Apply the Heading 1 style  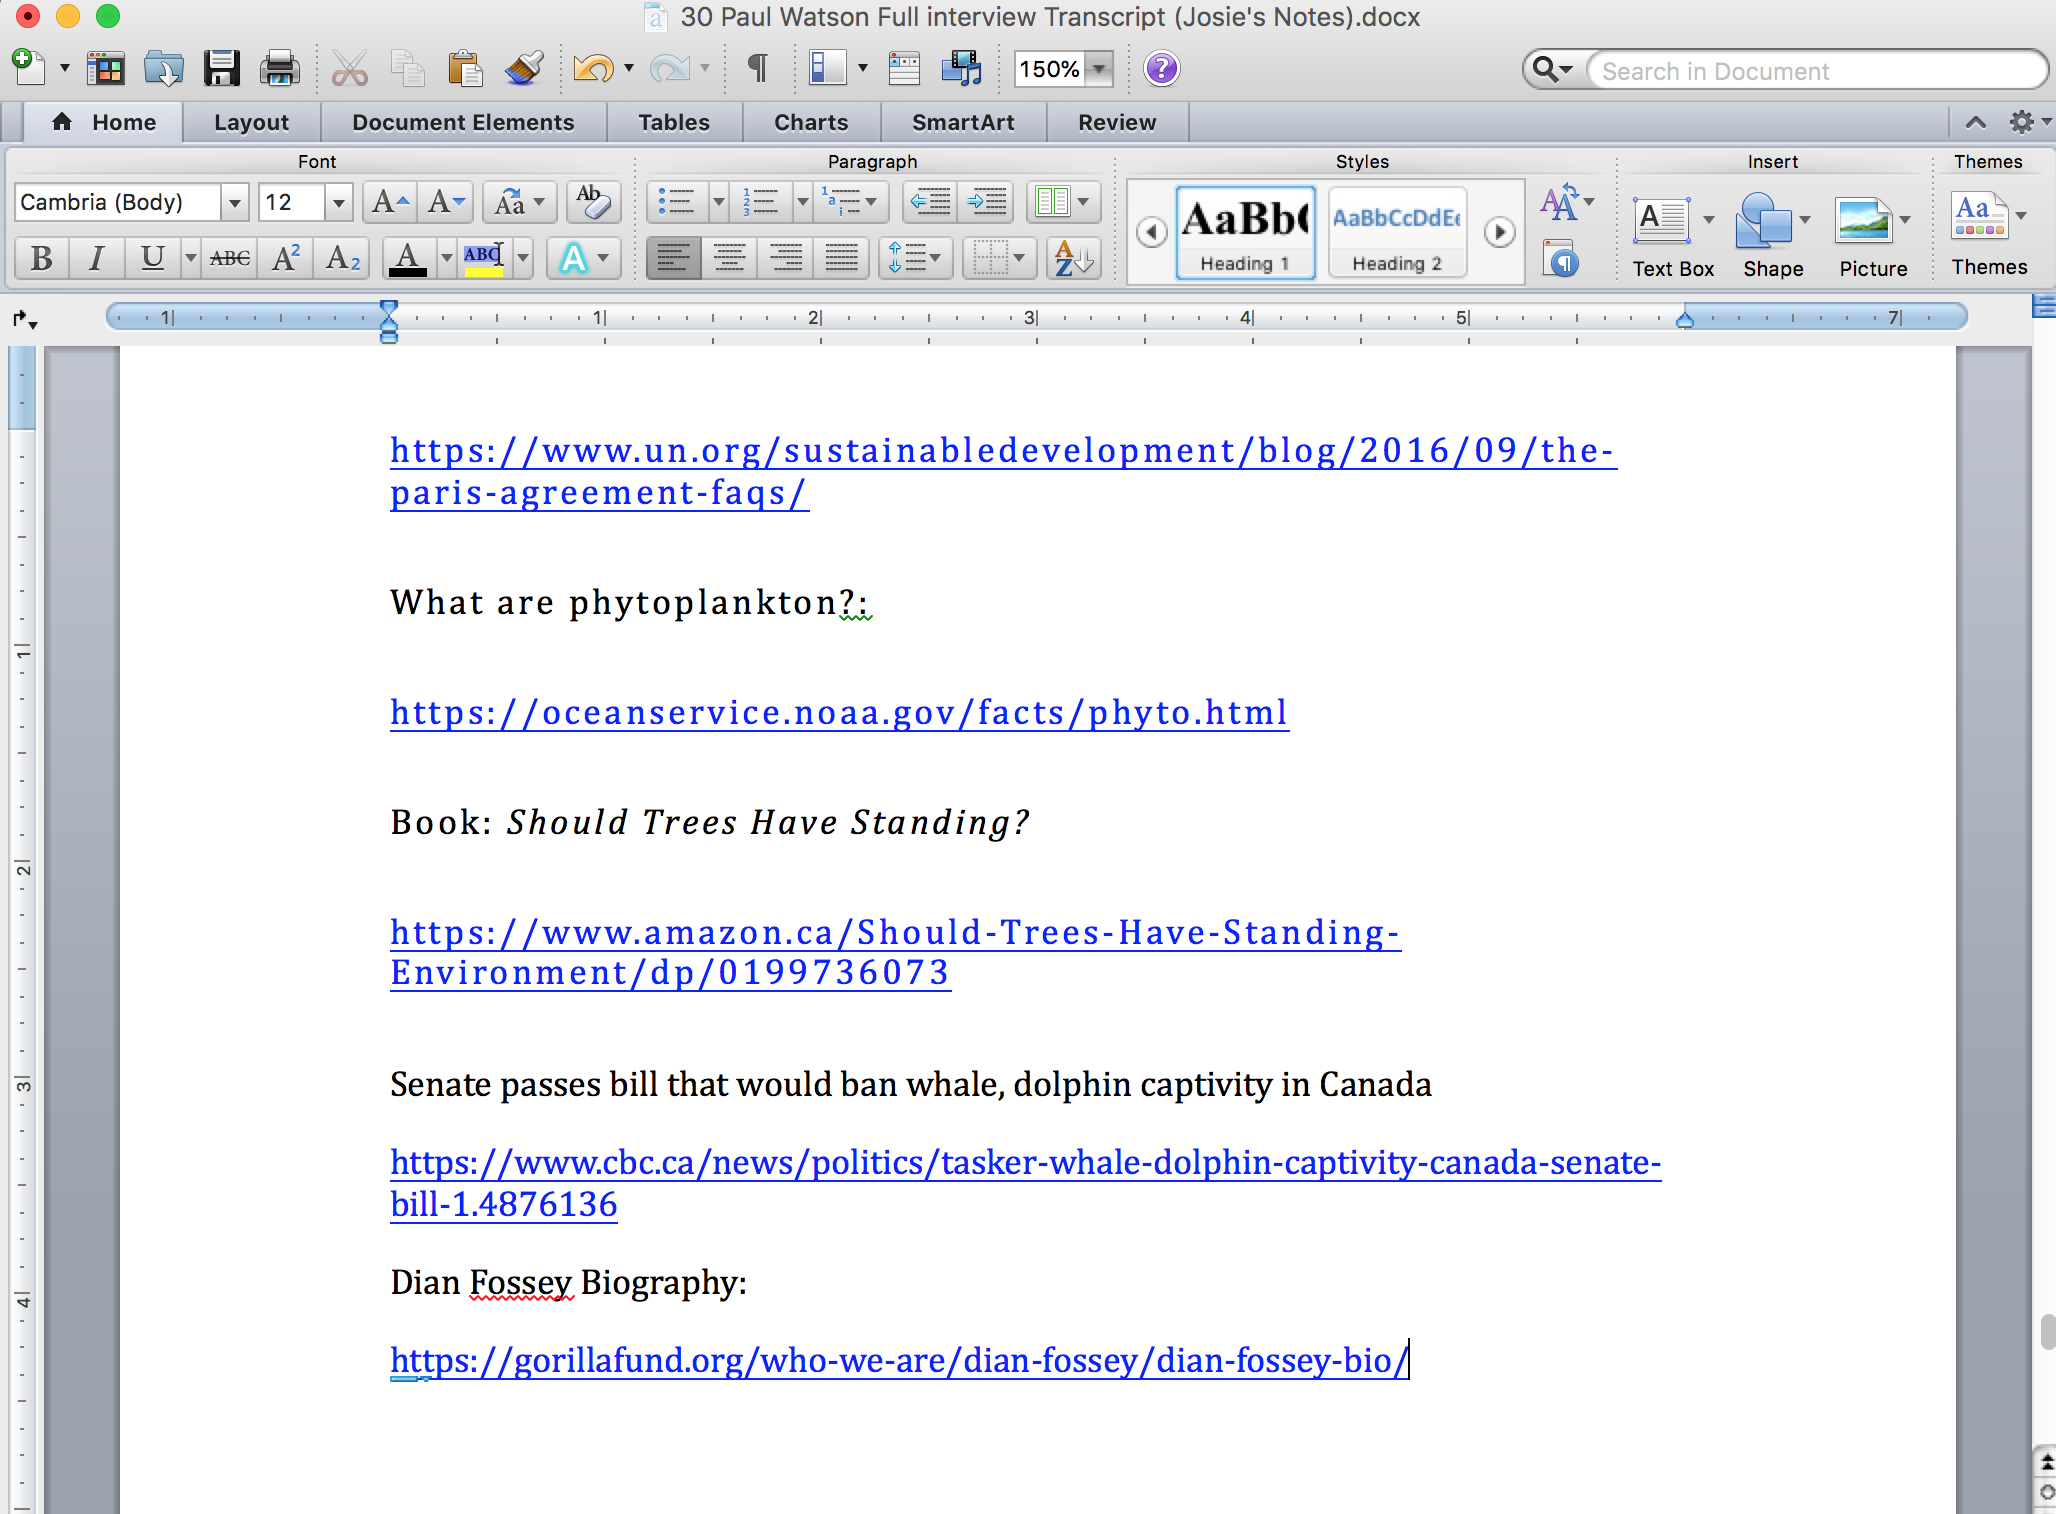tap(1245, 232)
